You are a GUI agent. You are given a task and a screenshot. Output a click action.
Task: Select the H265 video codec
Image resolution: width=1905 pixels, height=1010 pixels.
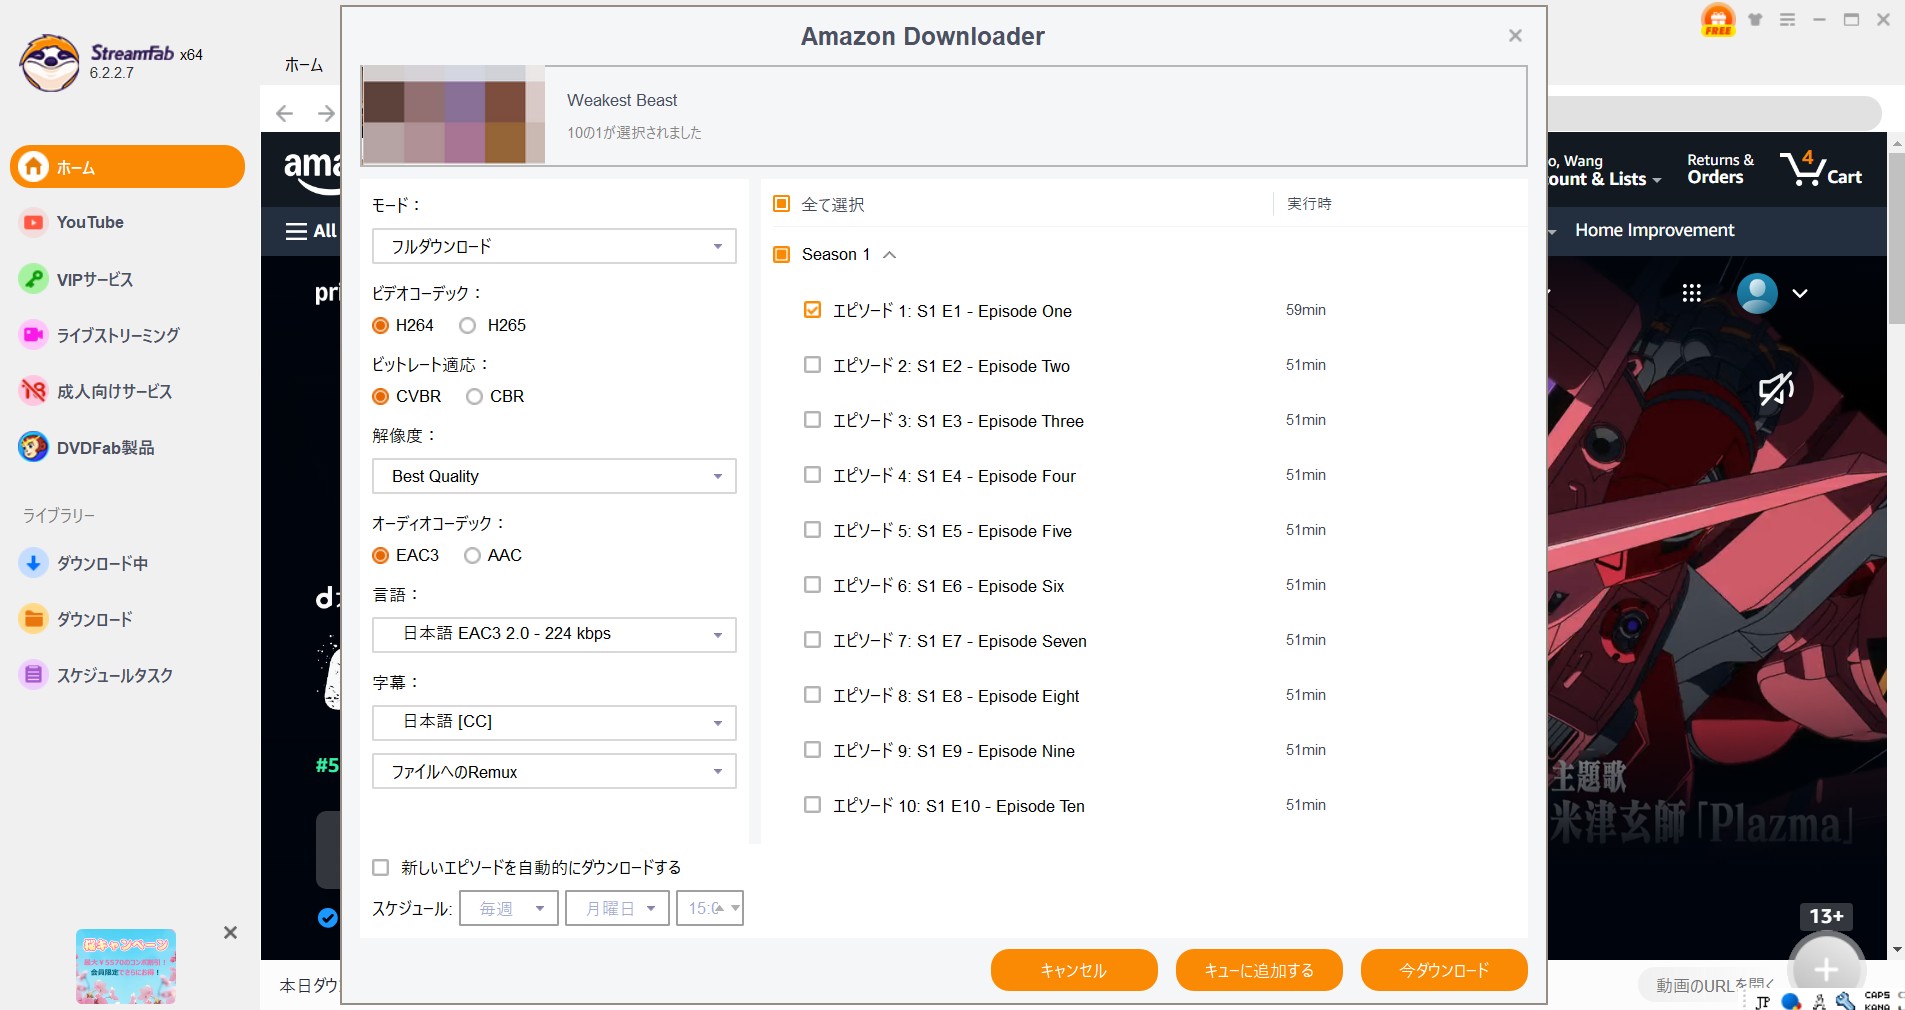click(x=467, y=325)
